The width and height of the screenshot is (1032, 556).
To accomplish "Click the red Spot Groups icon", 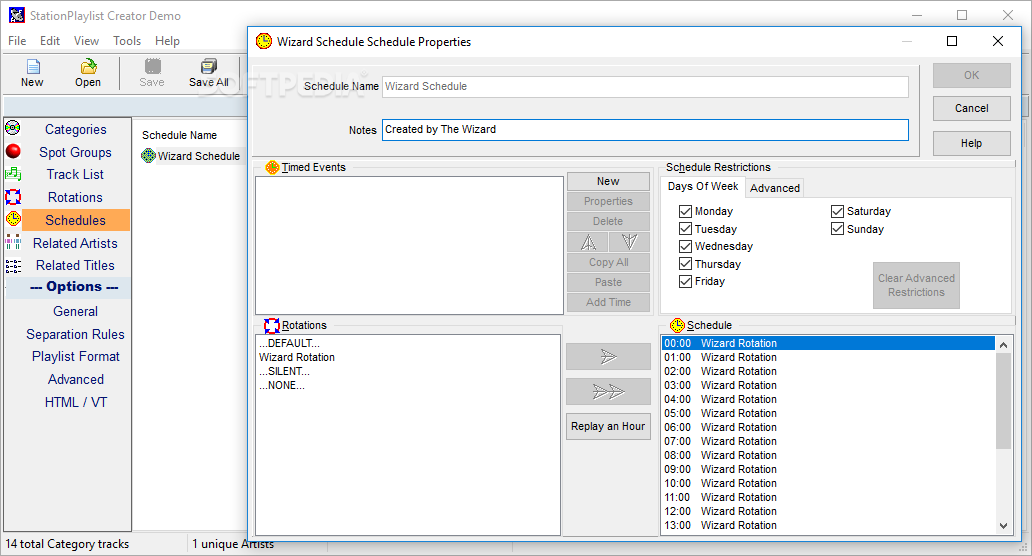I will click(13, 151).
